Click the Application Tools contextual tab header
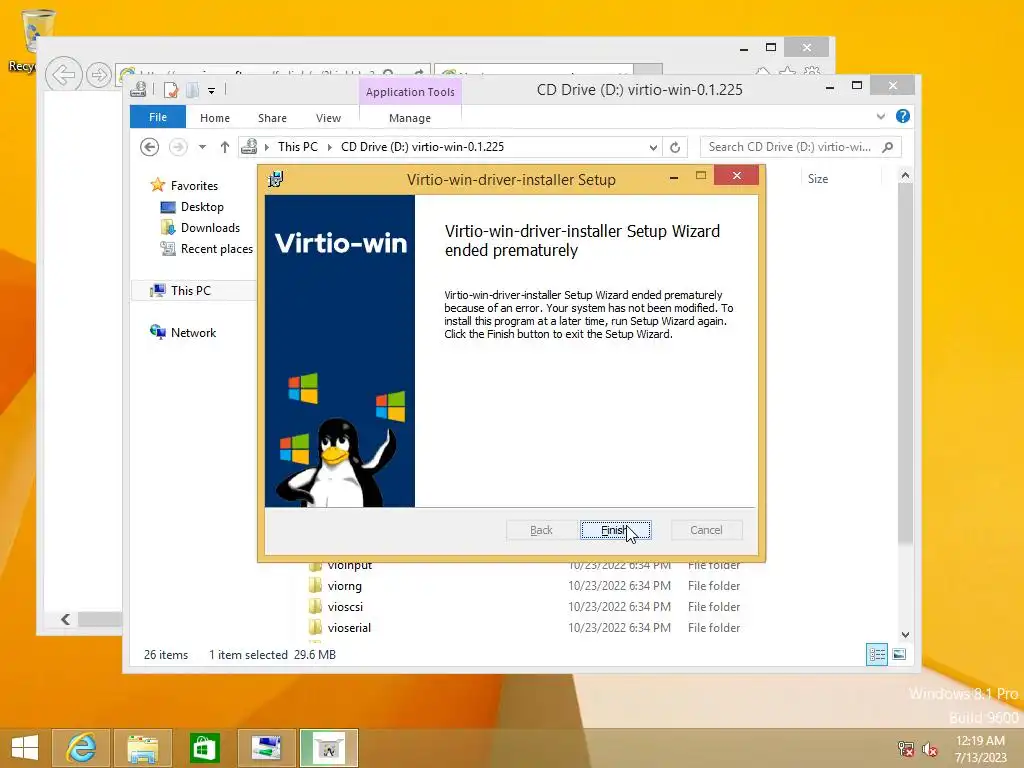The height and width of the screenshot is (768, 1024). pos(410,92)
